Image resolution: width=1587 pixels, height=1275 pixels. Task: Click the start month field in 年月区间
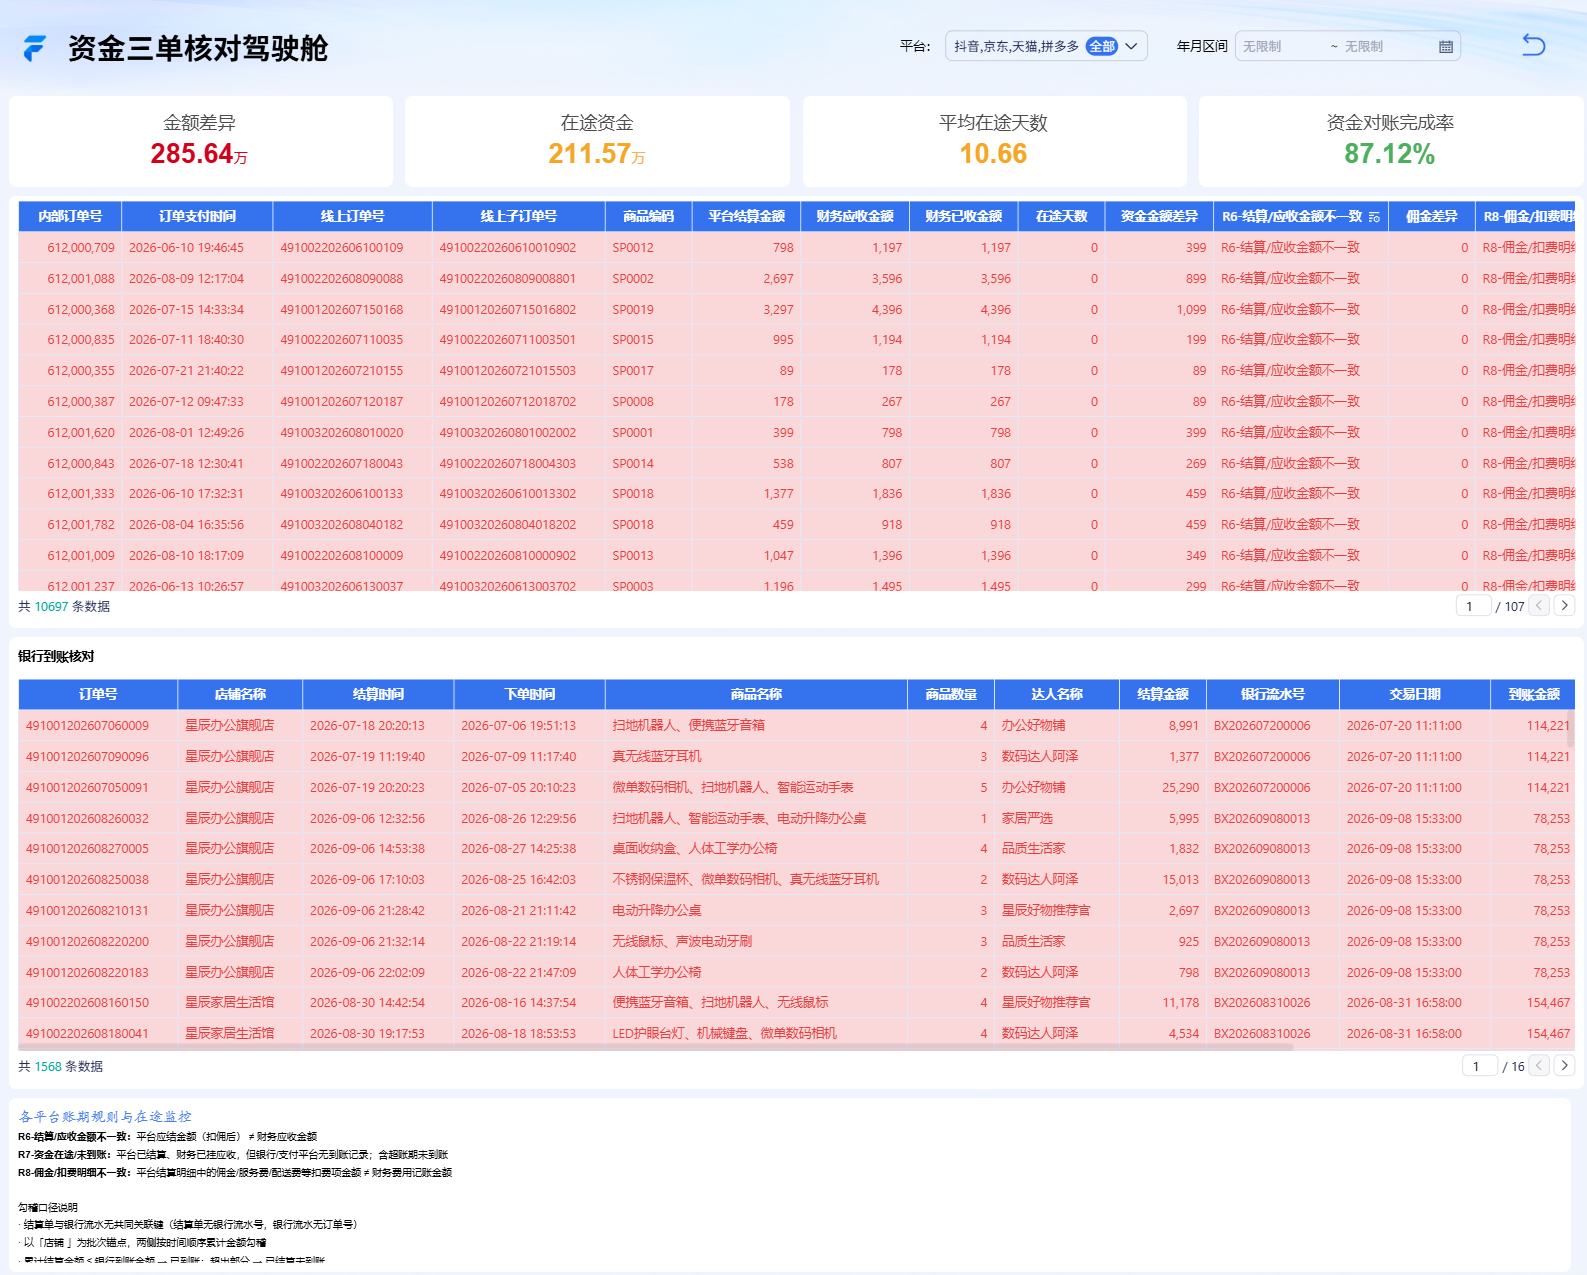click(1280, 47)
